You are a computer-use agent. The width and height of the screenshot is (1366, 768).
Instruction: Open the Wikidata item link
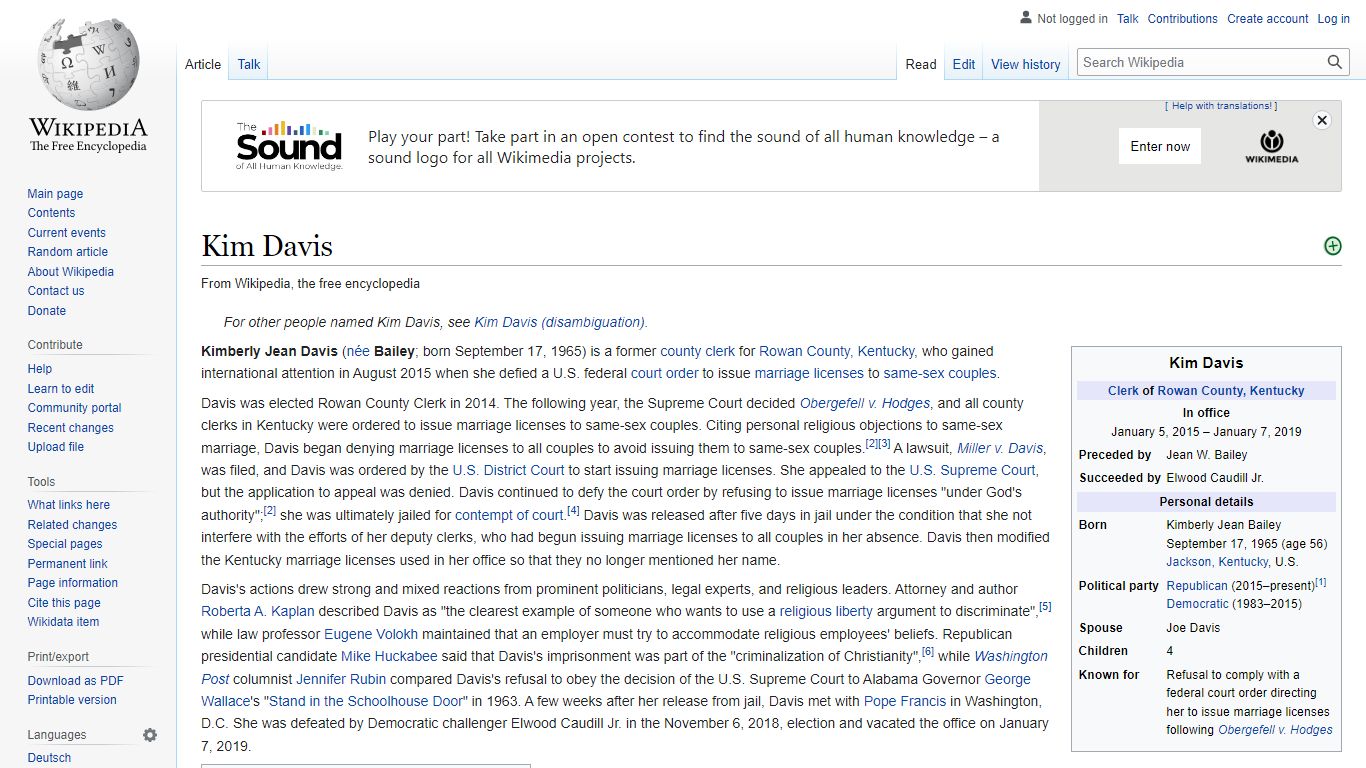[x=64, y=622]
